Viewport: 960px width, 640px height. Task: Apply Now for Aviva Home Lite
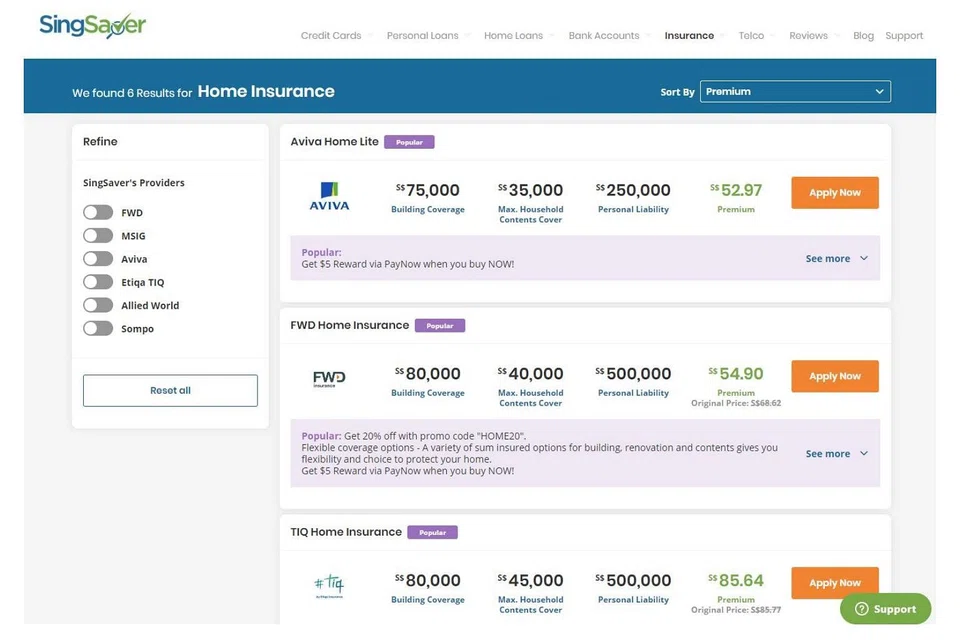pyautogui.click(x=834, y=193)
